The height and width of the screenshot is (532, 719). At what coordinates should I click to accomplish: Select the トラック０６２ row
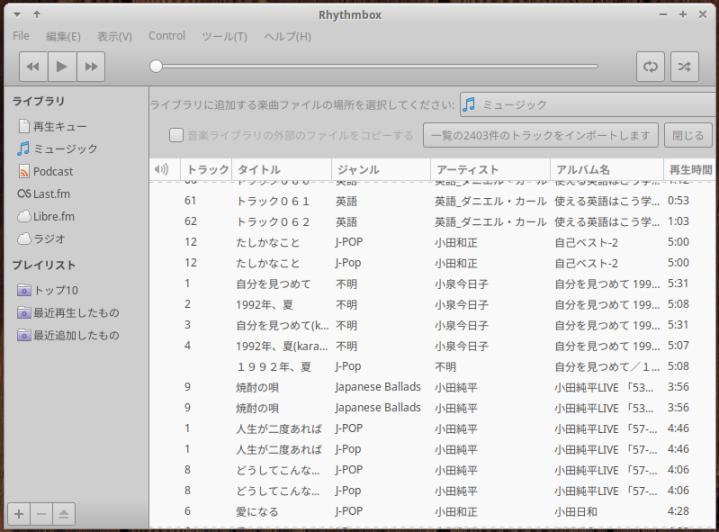pos(432,222)
